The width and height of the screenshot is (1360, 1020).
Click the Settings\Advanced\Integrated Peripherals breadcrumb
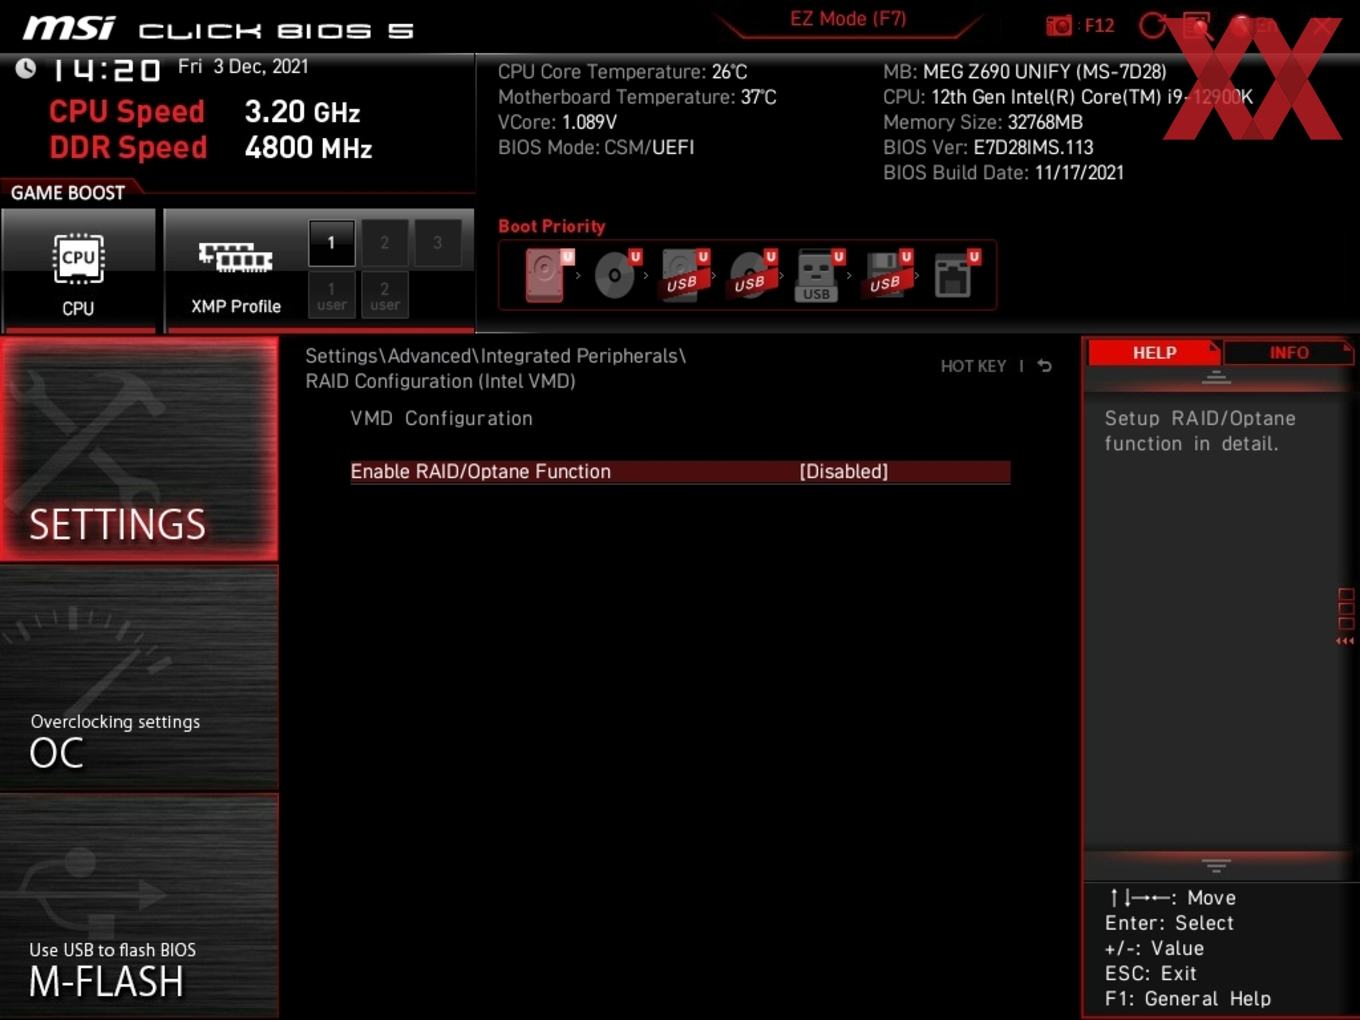[x=495, y=356]
